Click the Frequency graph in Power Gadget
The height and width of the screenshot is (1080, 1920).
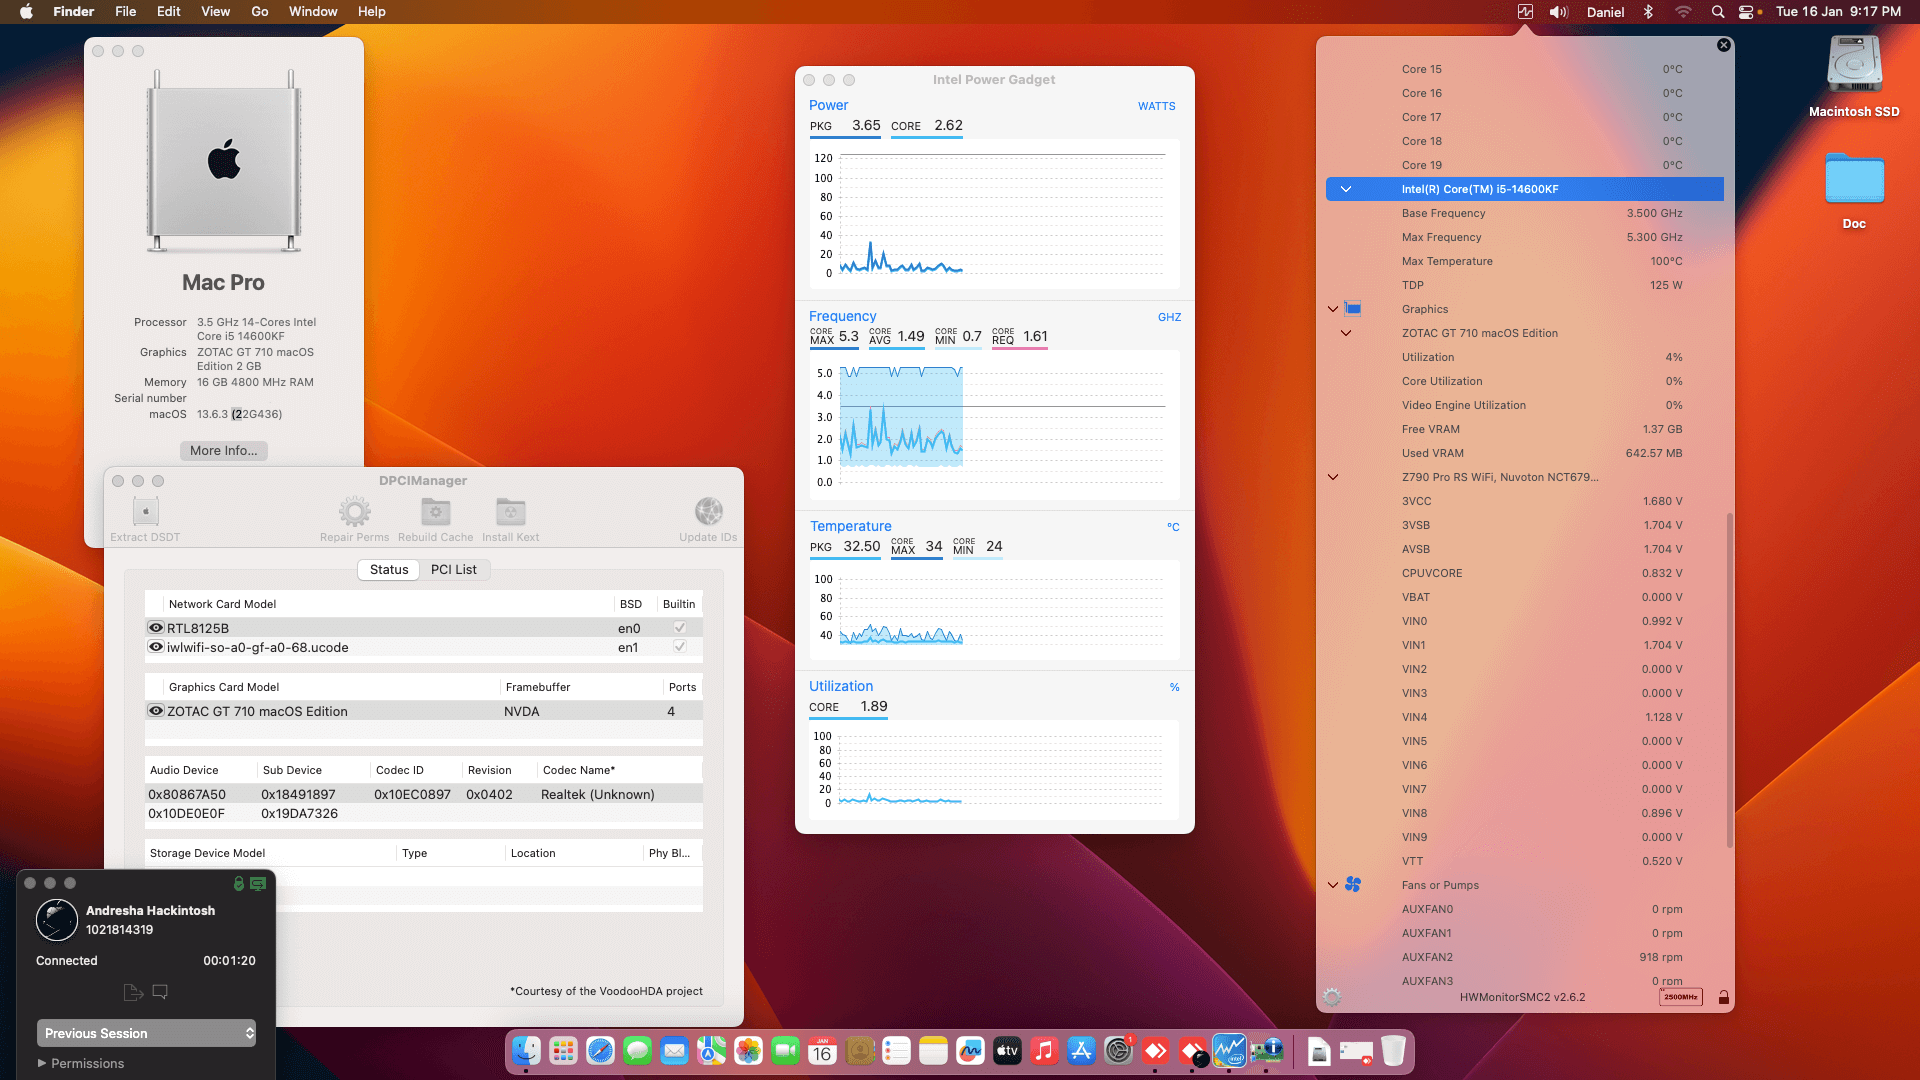[x=994, y=426]
